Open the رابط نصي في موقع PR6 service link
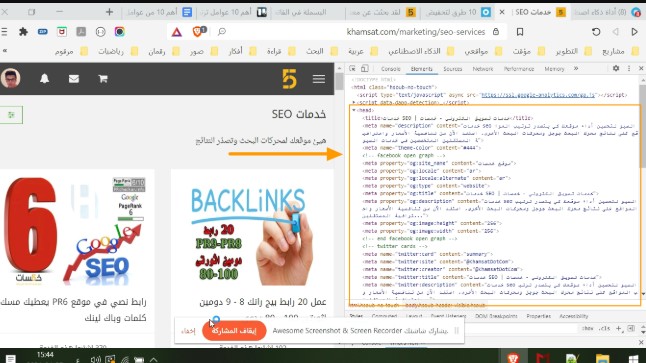 point(73,310)
